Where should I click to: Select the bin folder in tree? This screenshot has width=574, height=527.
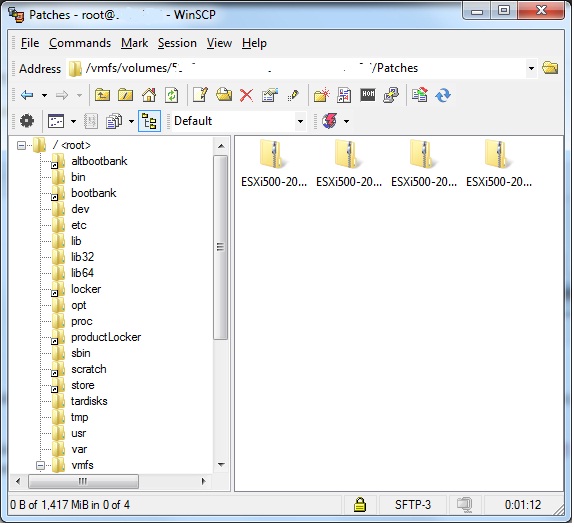pyautogui.click(x=78, y=177)
